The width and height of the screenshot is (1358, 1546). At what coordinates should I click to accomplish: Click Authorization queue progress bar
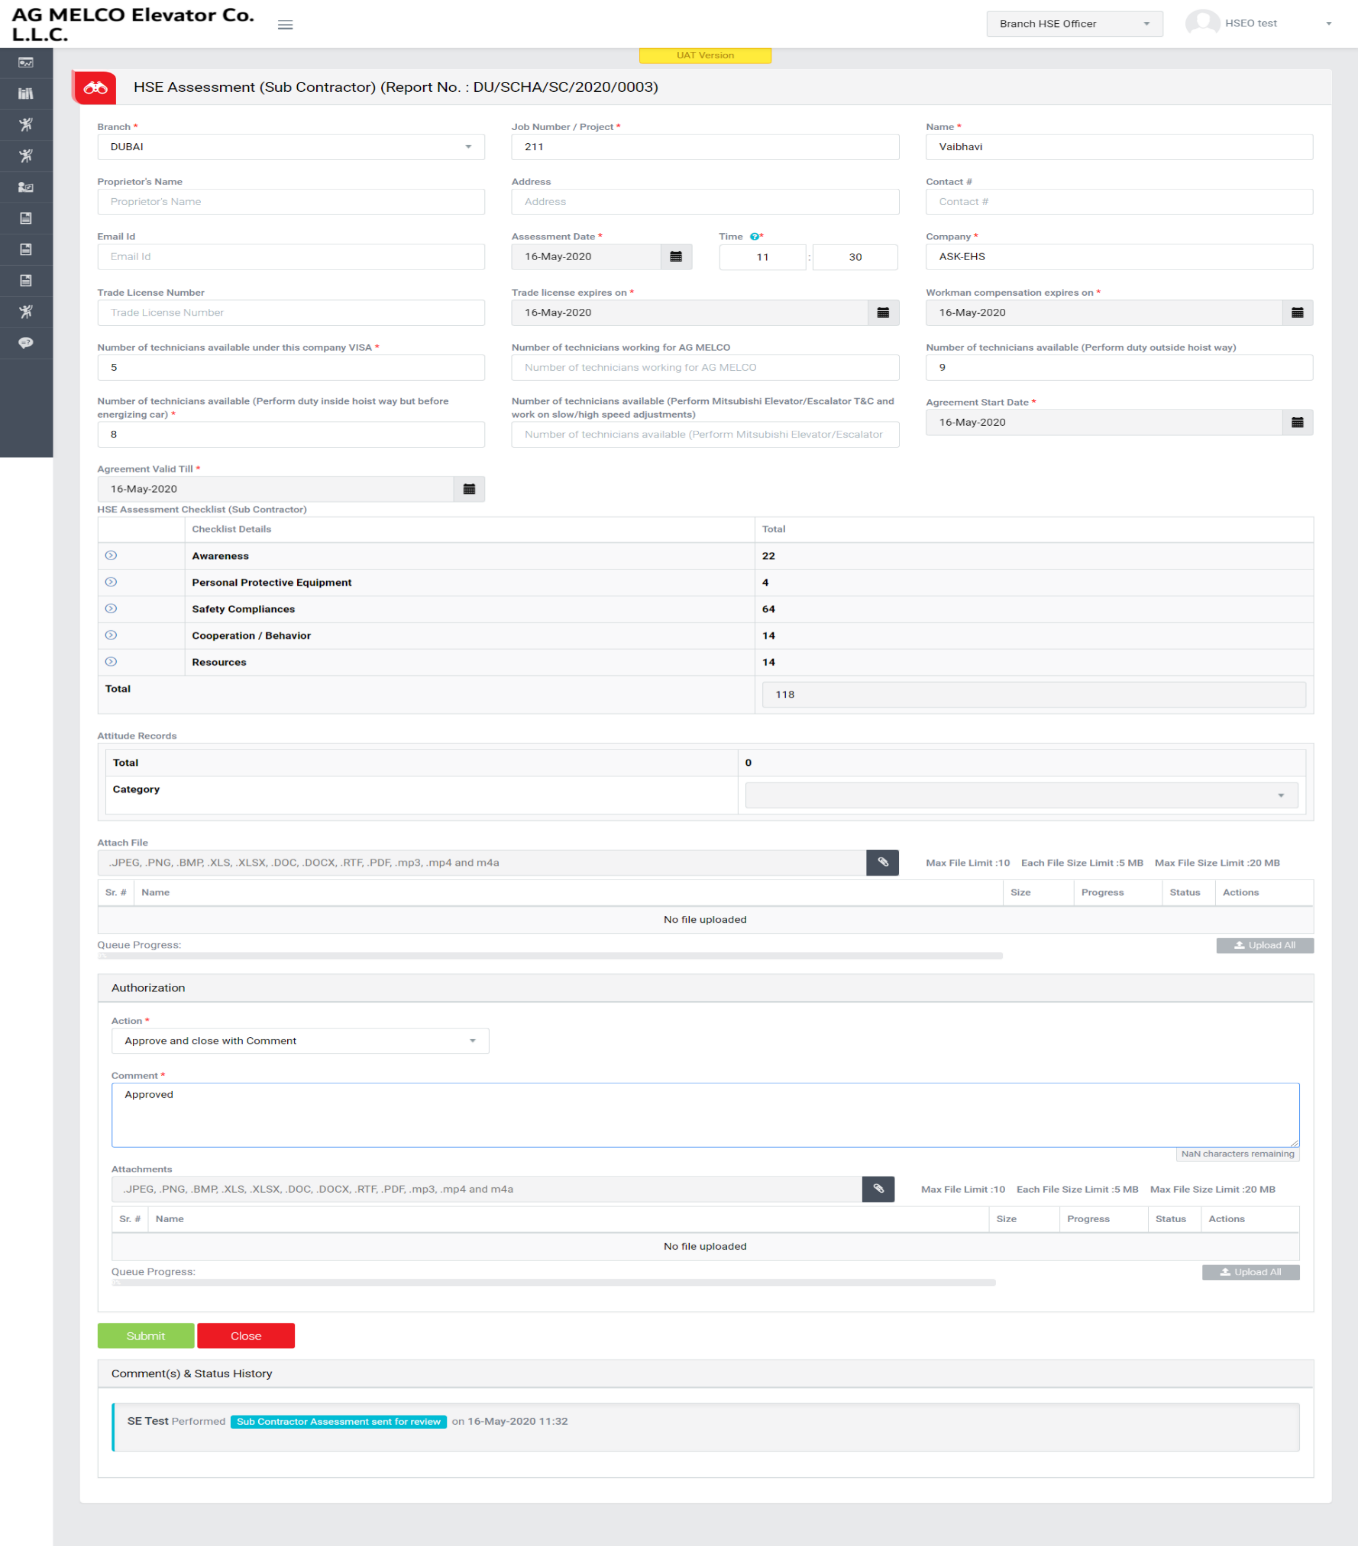[x=554, y=1283]
